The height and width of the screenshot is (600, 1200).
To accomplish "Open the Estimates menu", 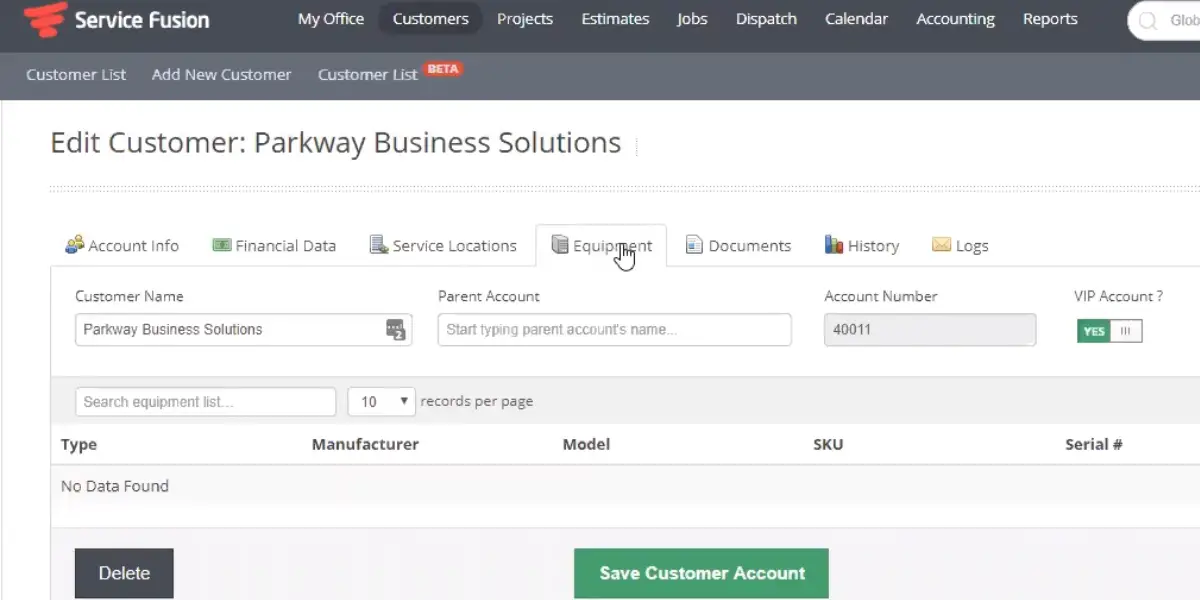I will (615, 19).
